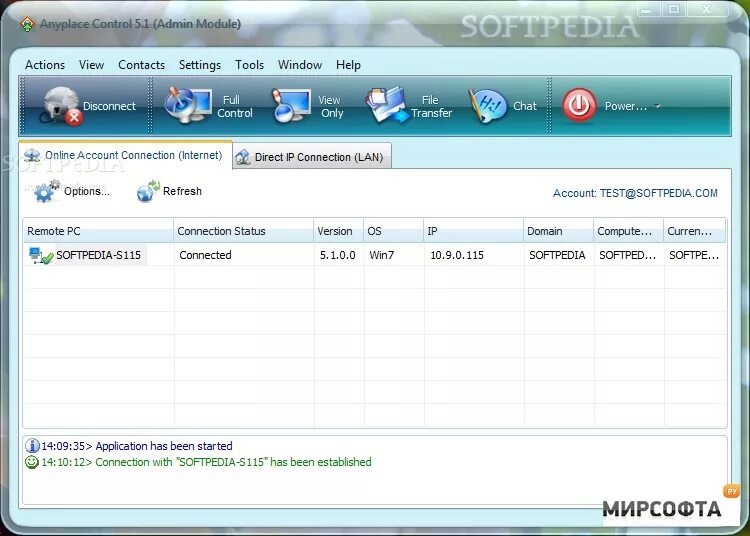
Task: Sort by the IP column header
Action: [474, 231]
